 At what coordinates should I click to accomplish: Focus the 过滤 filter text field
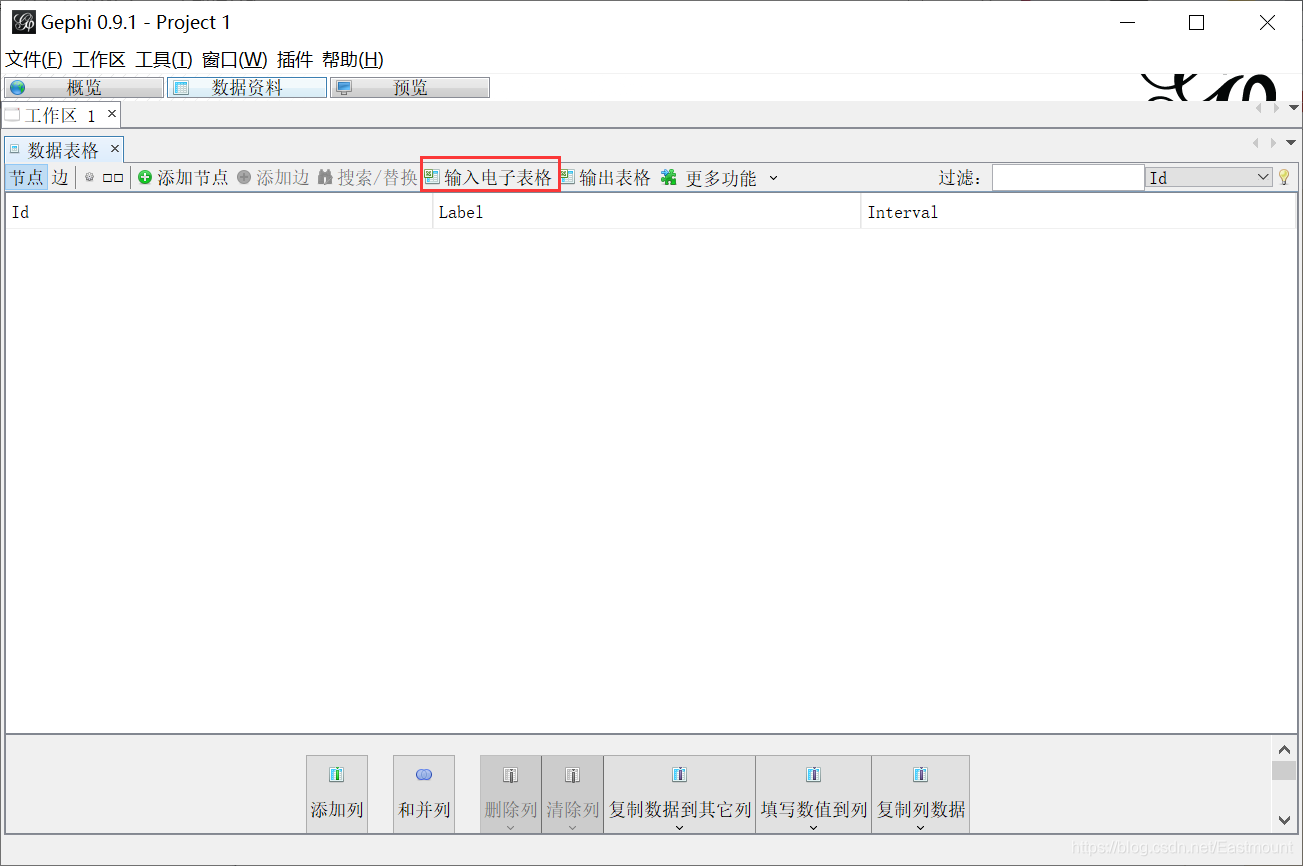click(x=1068, y=178)
